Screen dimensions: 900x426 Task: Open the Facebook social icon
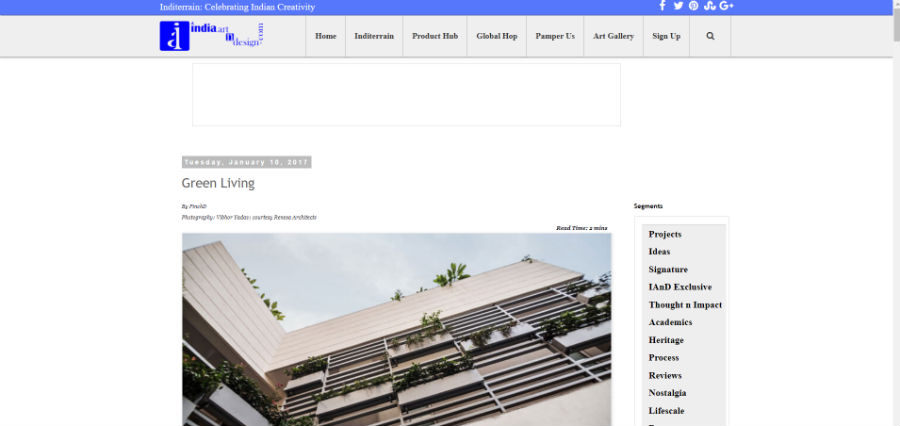[662, 6]
